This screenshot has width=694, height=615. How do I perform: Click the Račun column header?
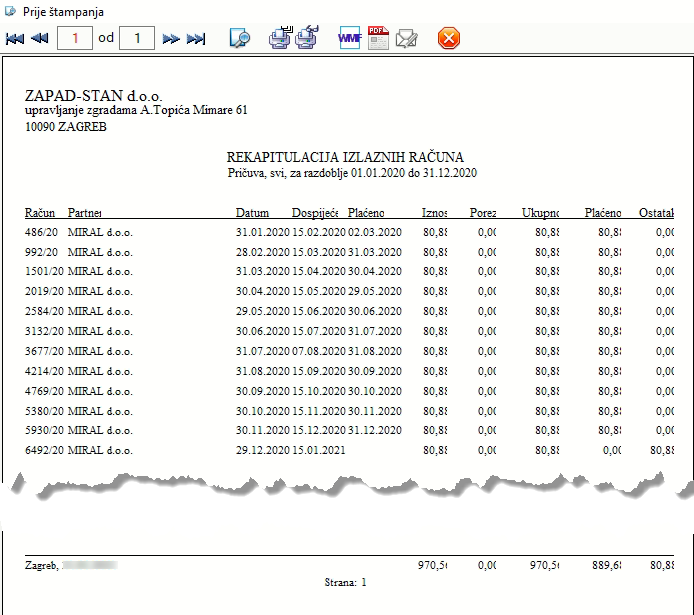(40, 213)
